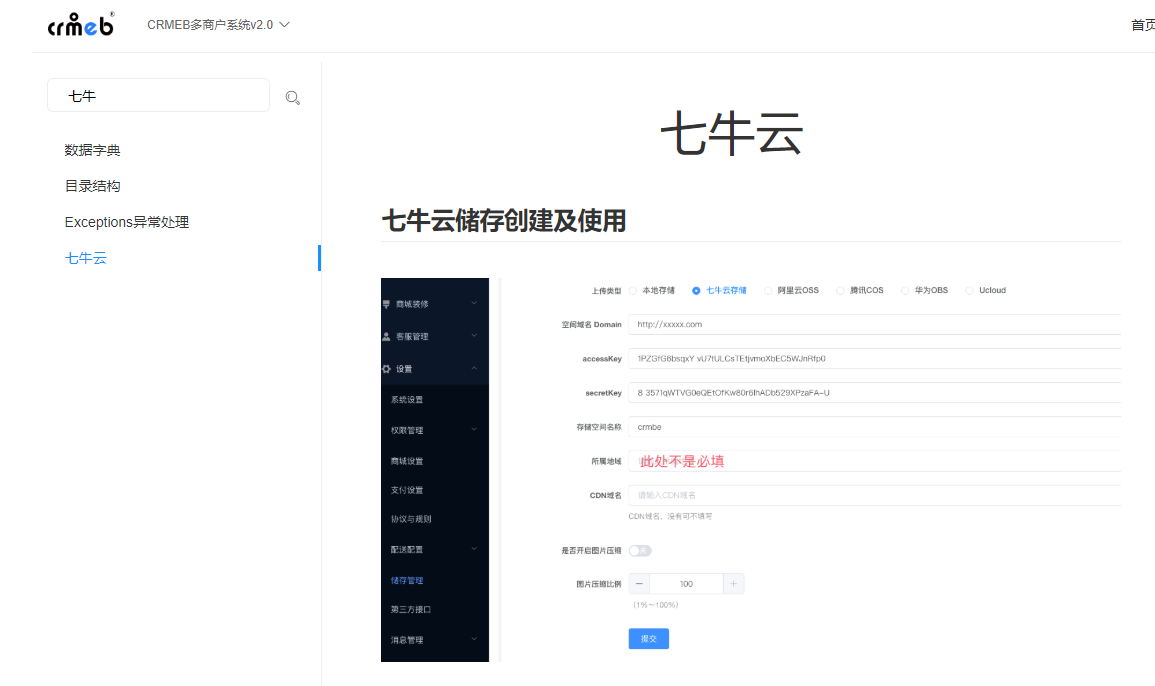The width and height of the screenshot is (1155, 686).
Task: Increase 图片压缩比例 with the plus button
Action: (734, 584)
